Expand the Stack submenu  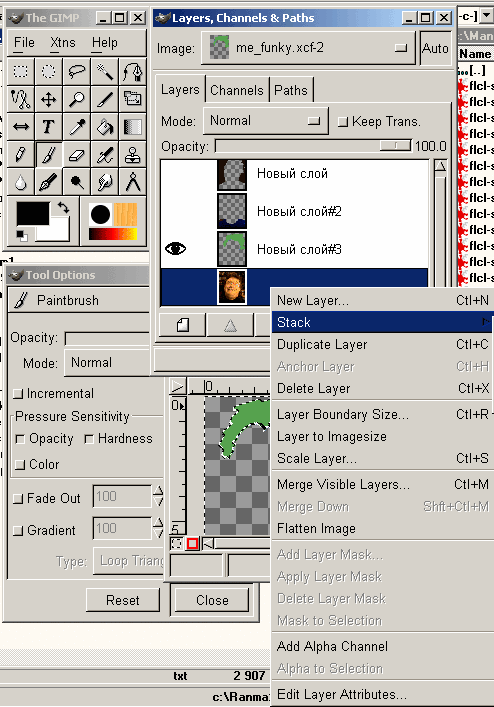(381, 322)
